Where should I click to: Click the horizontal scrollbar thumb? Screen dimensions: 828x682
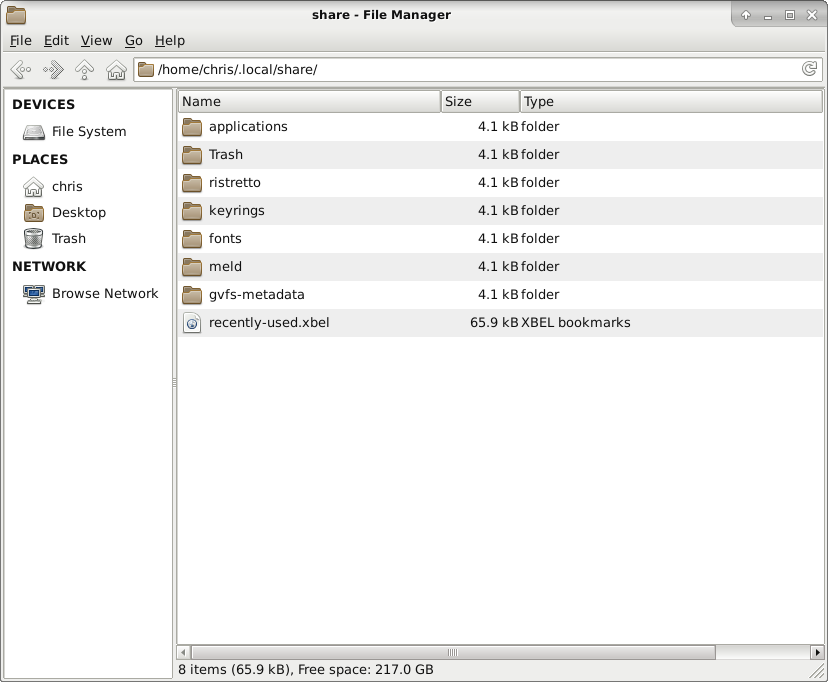coord(453,652)
